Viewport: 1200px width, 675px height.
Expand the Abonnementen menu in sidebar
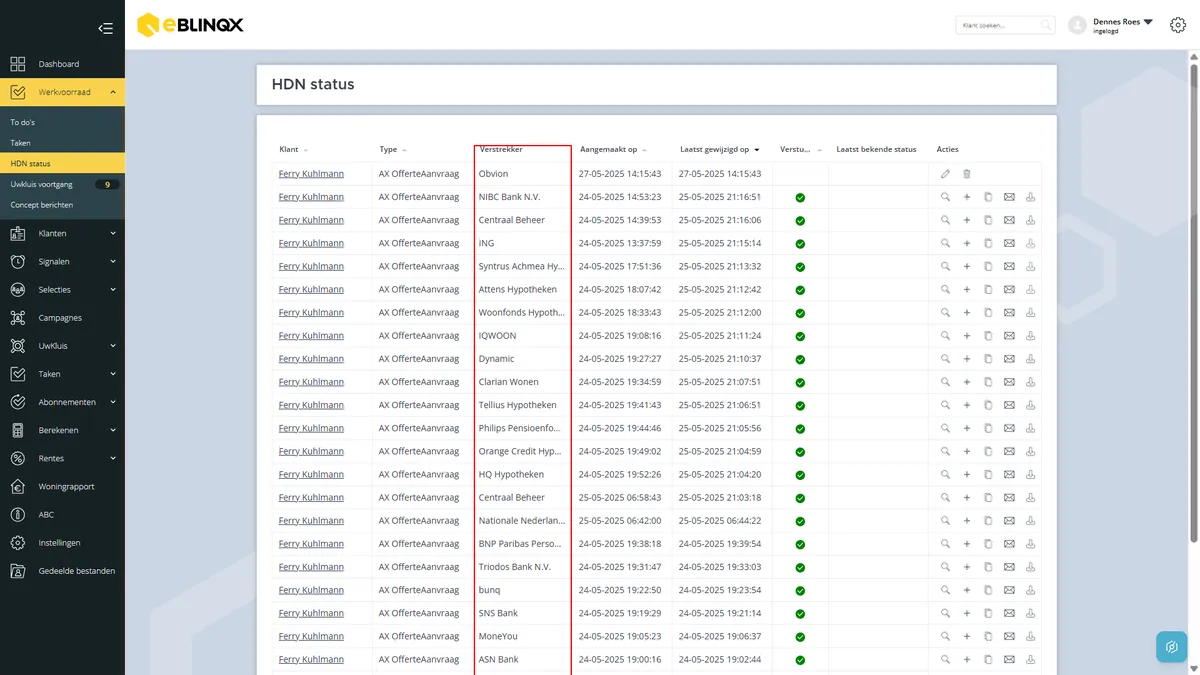[113, 402]
